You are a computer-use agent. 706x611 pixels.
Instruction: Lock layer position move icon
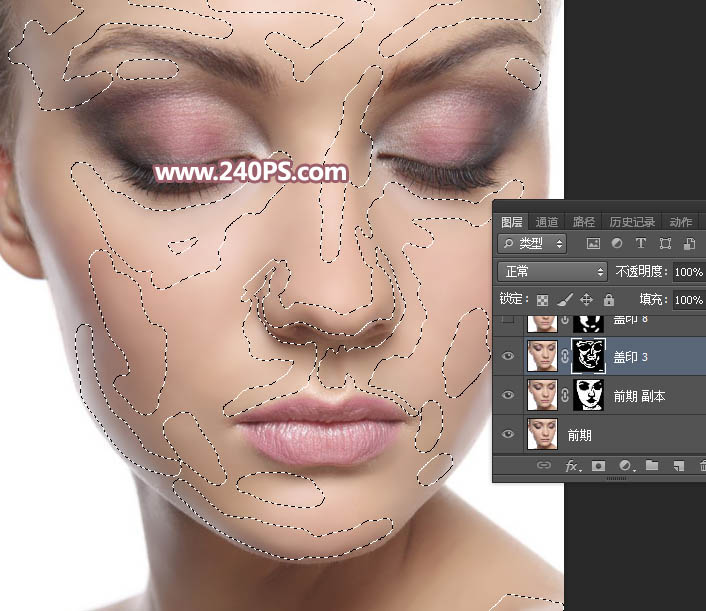pos(586,299)
